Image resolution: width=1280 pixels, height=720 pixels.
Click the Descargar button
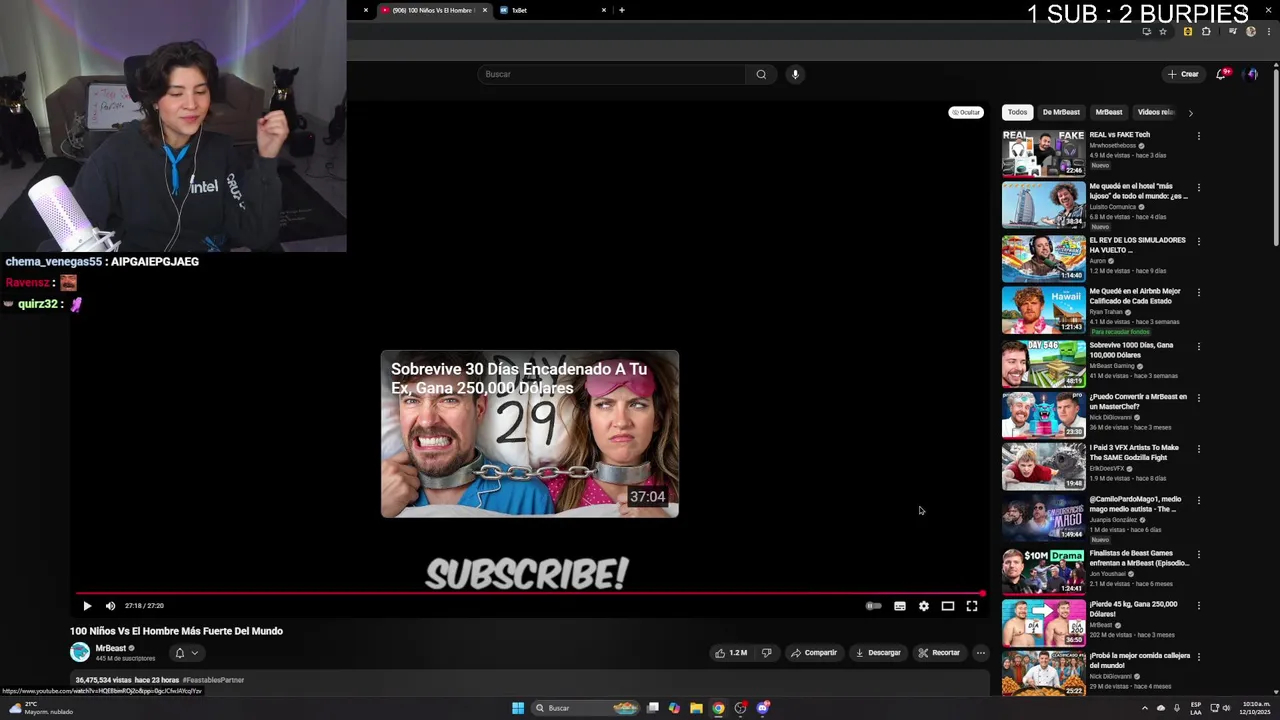[877, 653]
